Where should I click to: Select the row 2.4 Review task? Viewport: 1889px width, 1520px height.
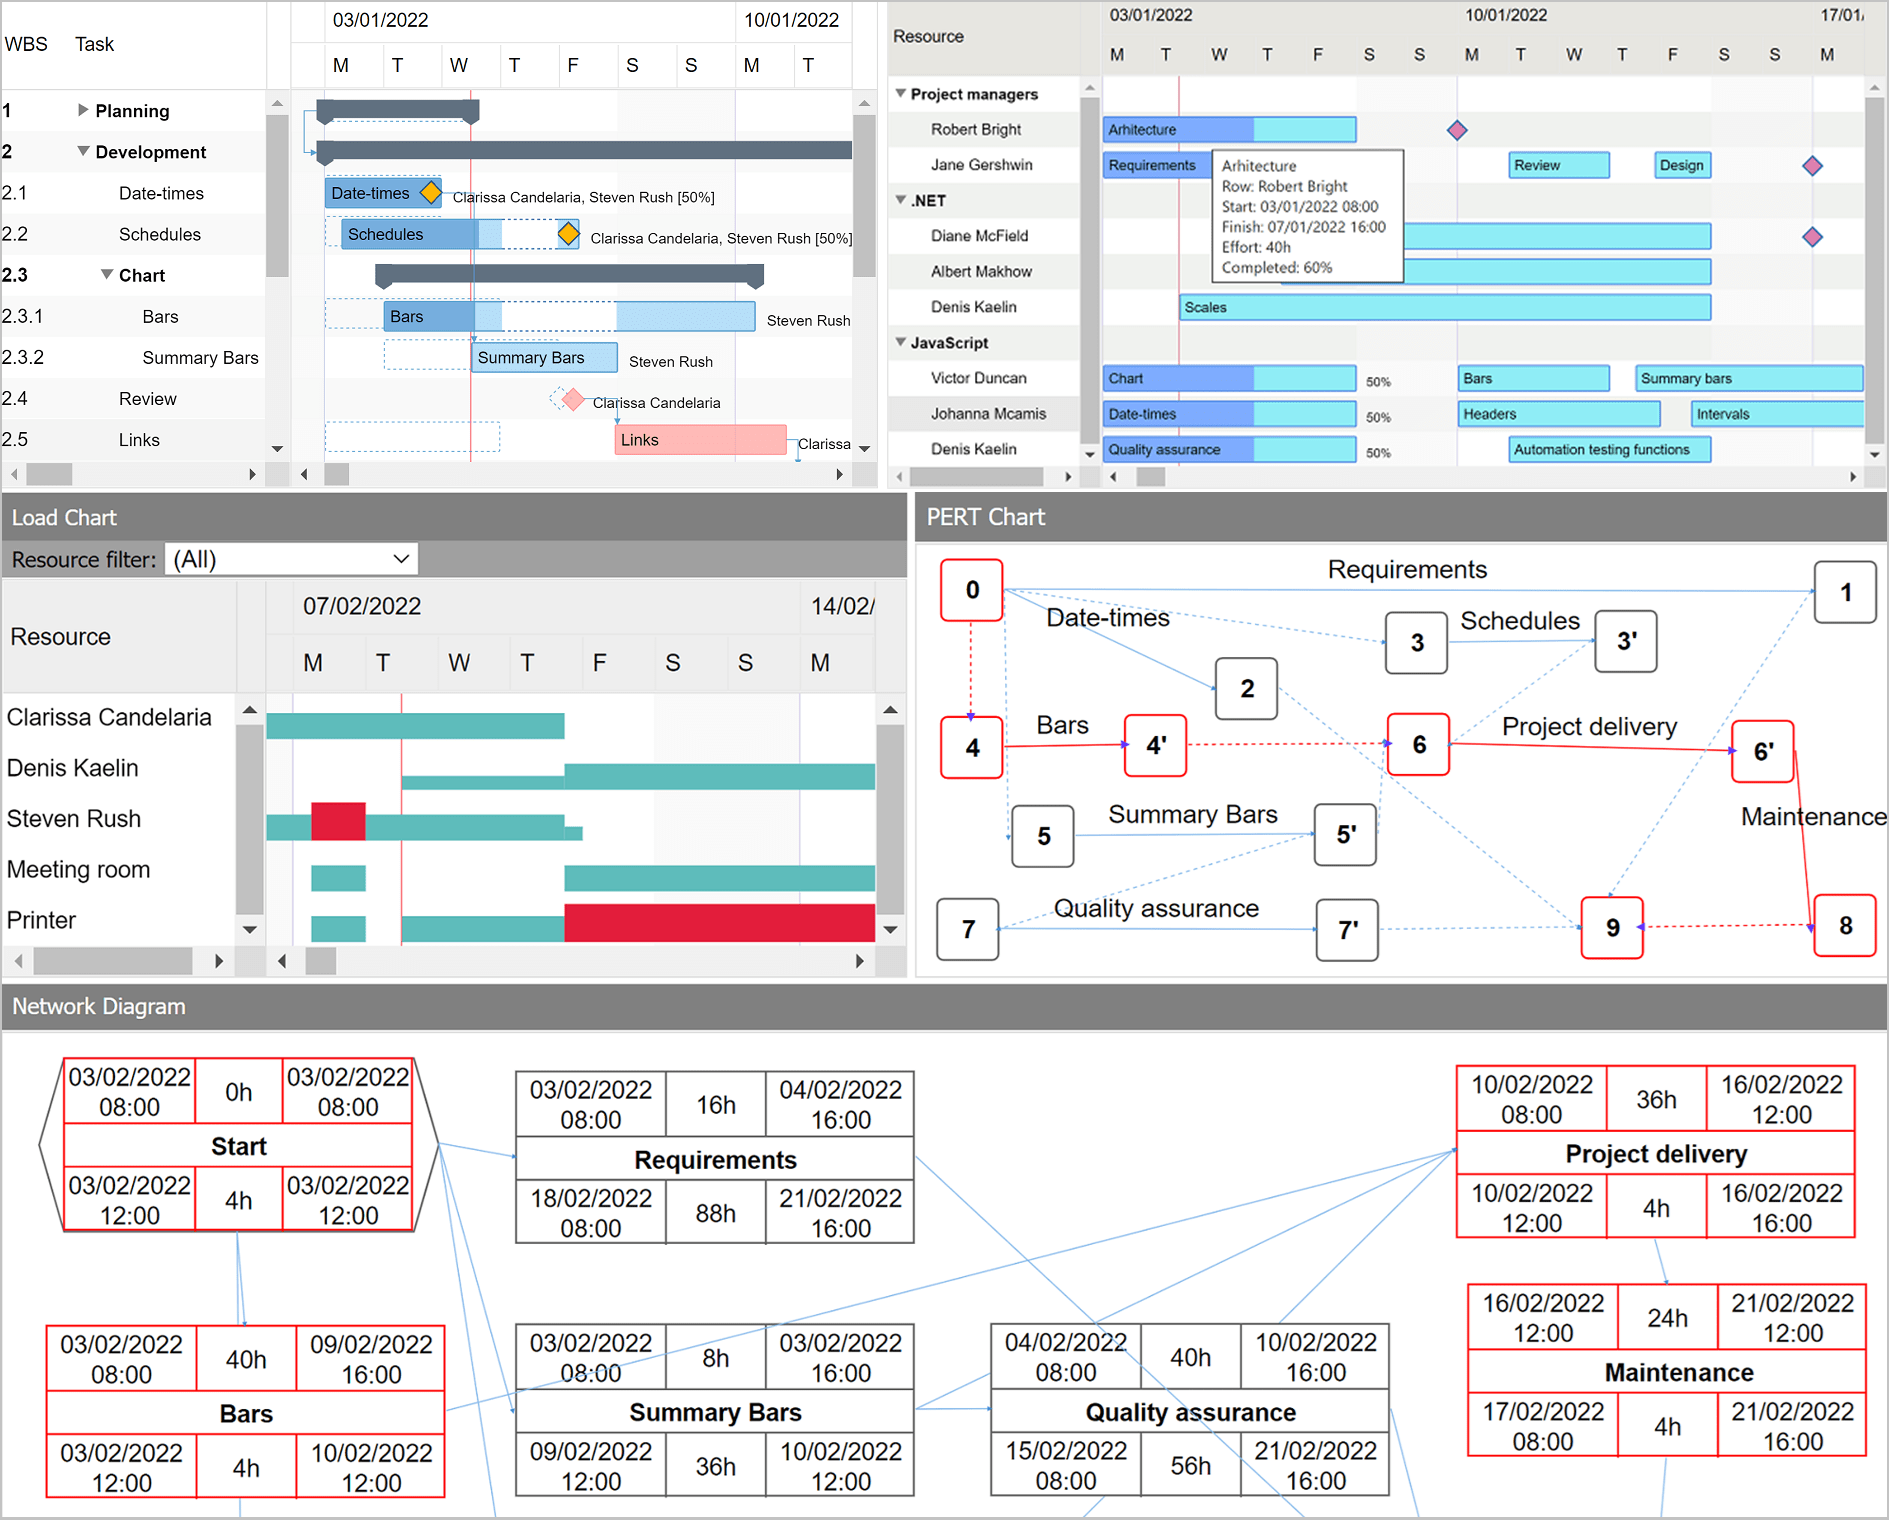coord(146,398)
